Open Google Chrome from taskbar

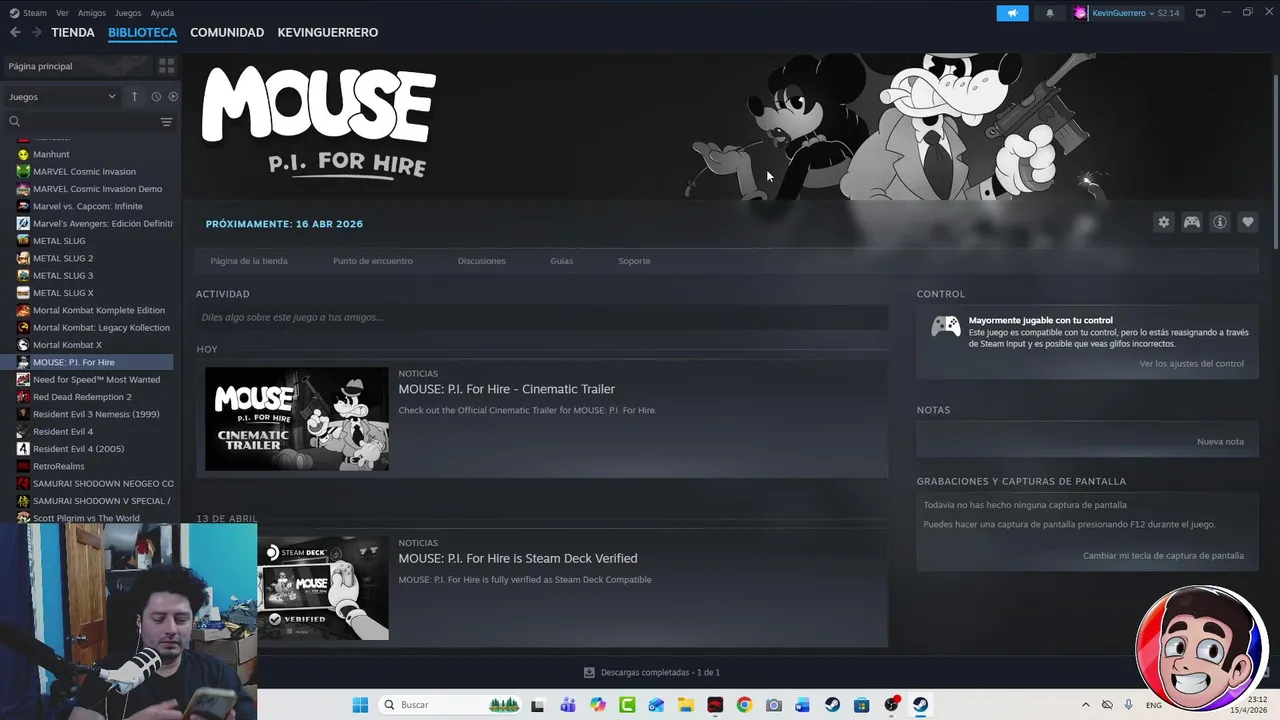[x=744, y=705]
